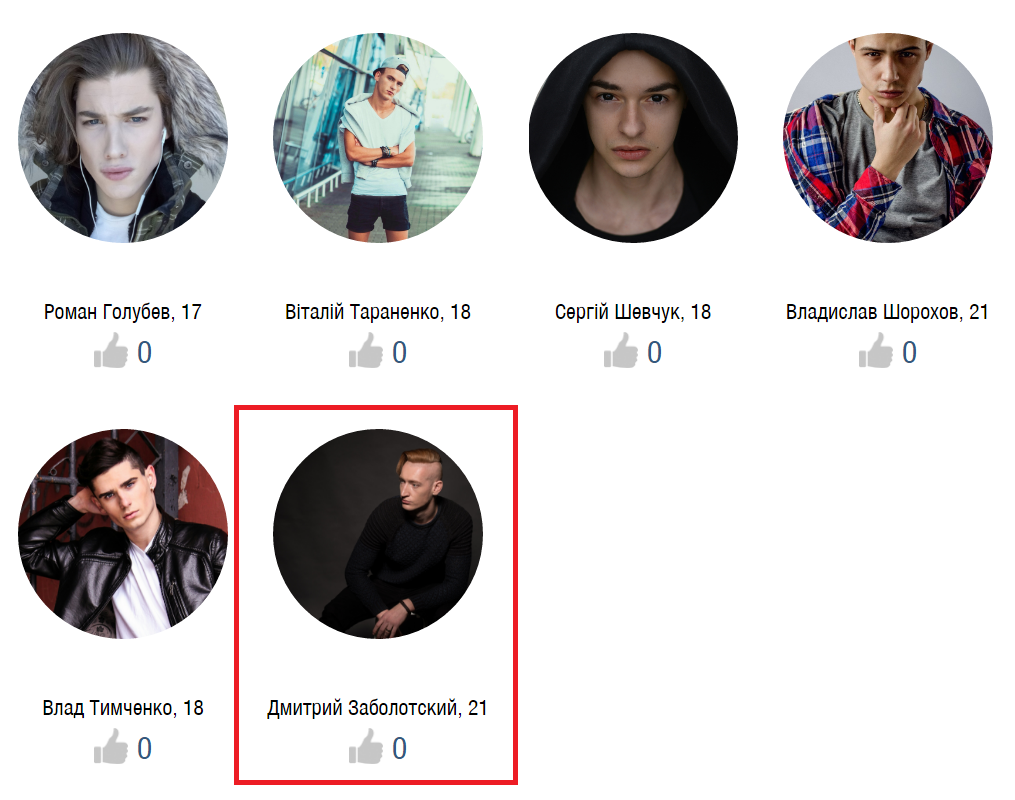Click vote count next to Роман Голубев's thumb

click(144, 353)
